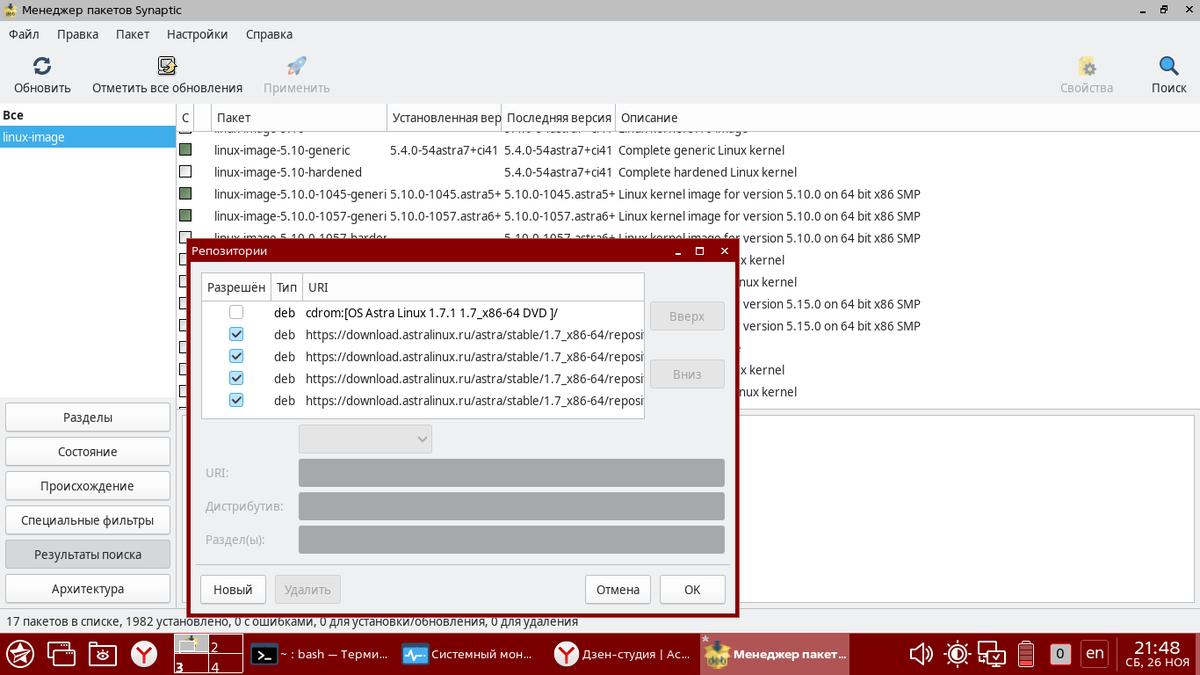Click the en keyboard layout indicator
1200x675 pixels.
coord(1095,654)
